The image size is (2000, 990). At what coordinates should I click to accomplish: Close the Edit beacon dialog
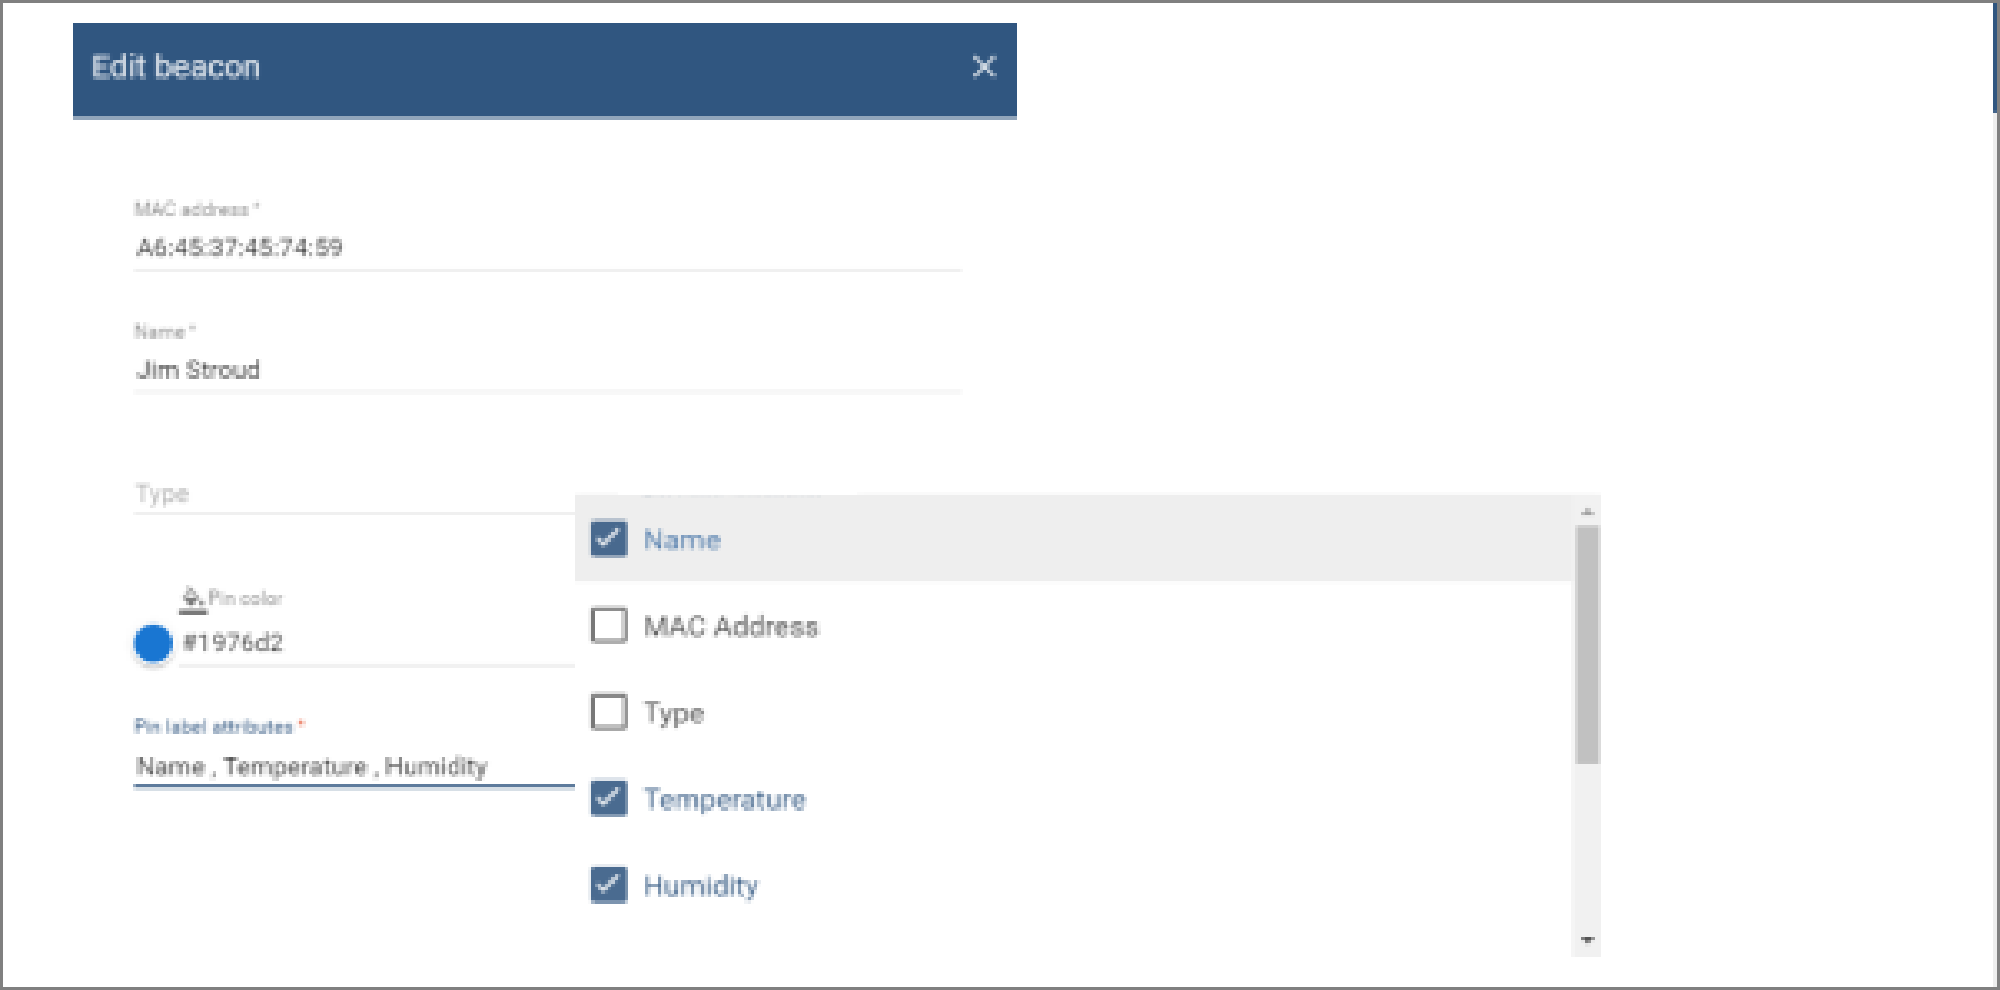coord(984,67)
